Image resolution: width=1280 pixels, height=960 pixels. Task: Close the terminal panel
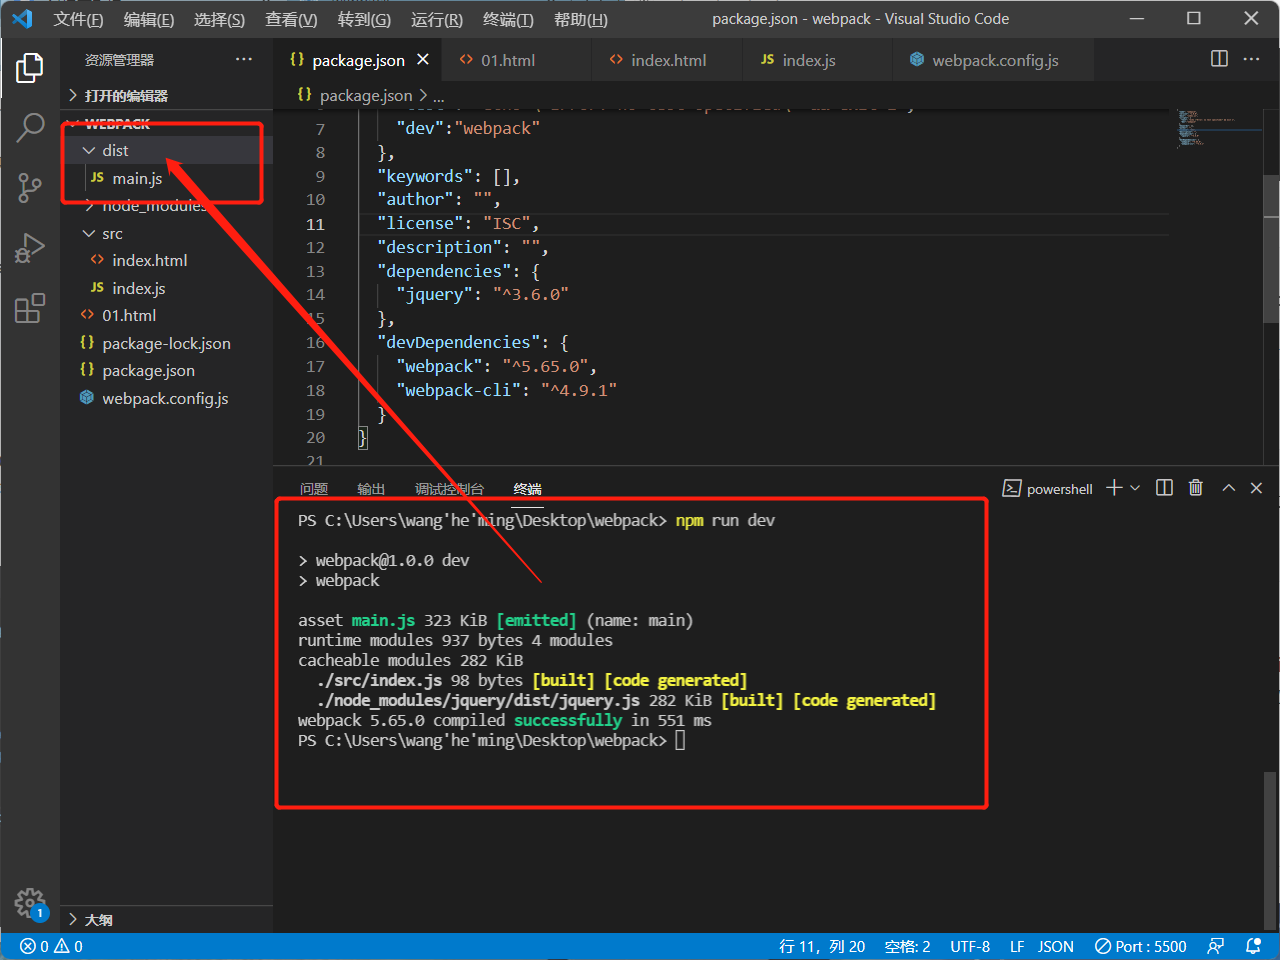click(x=1257, y=488)
